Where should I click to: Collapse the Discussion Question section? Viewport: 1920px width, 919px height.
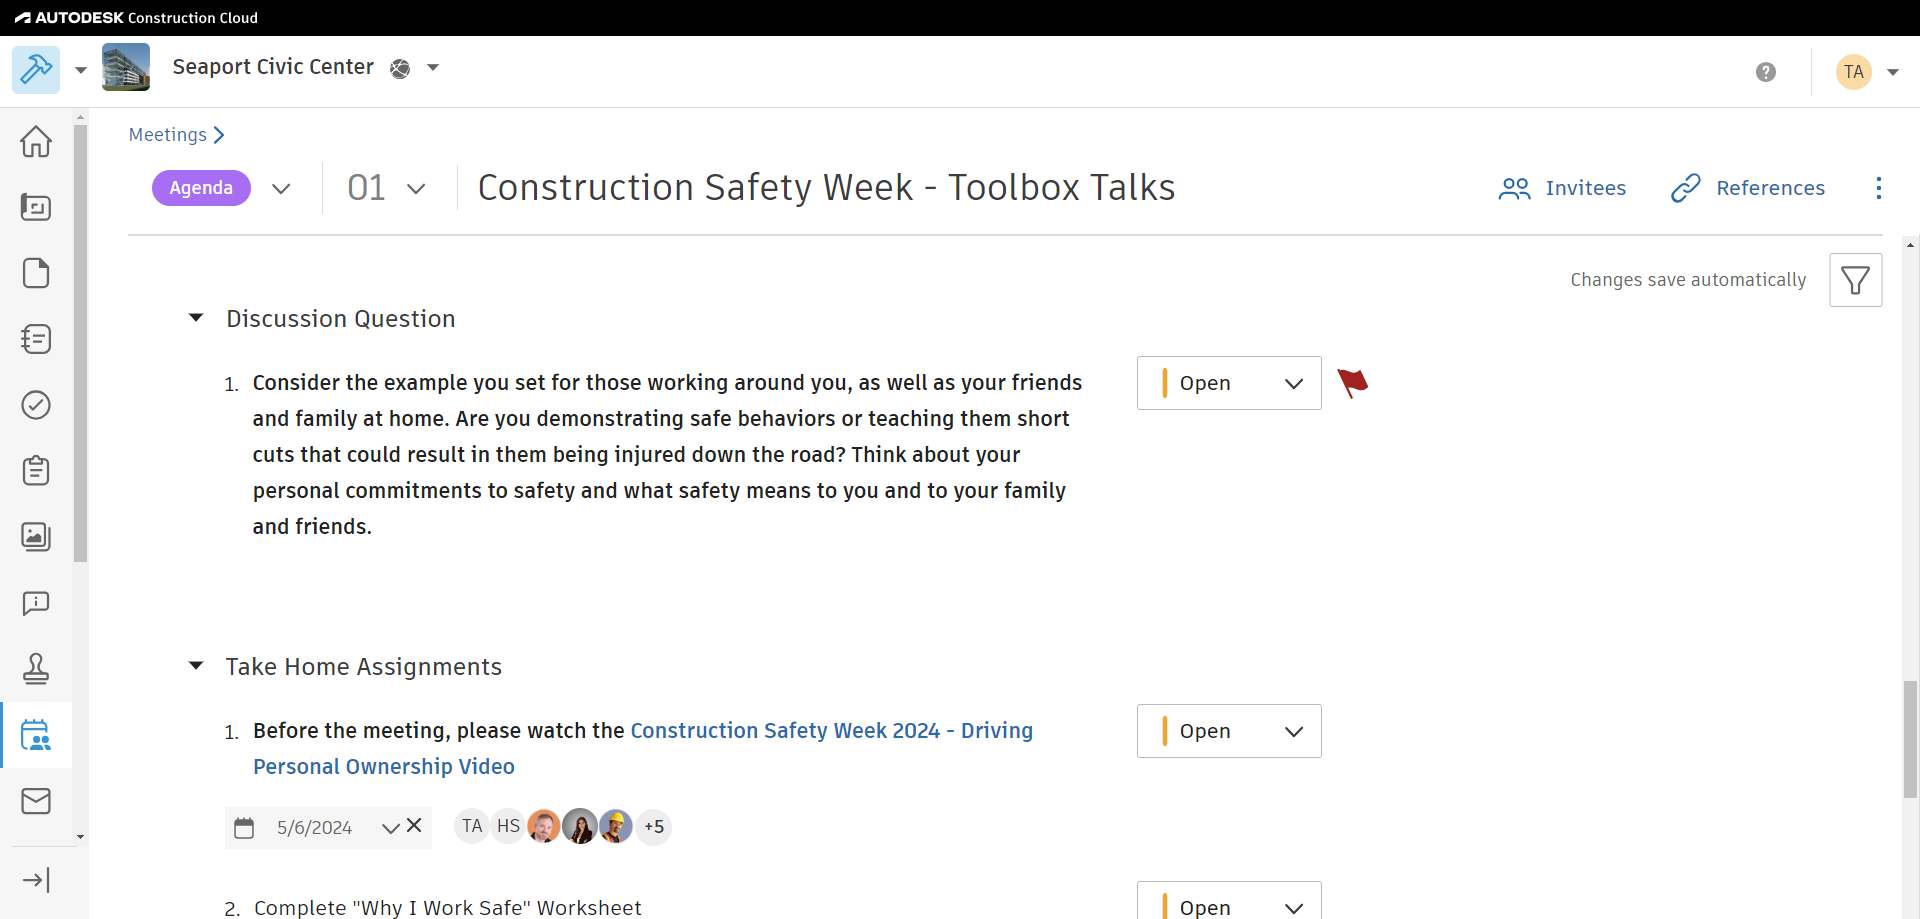click(196, 318)
